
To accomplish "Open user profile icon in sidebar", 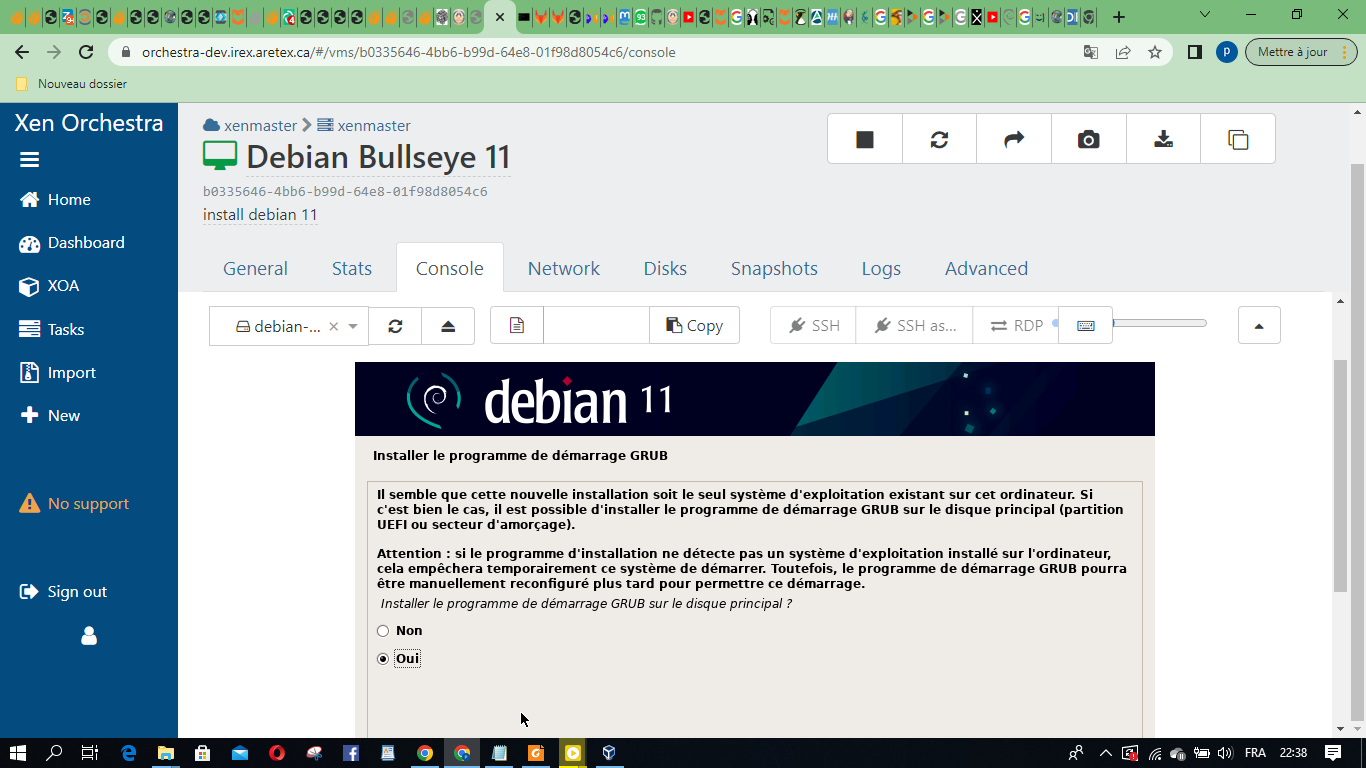I will pyautogui.click(x=89, y=636).
